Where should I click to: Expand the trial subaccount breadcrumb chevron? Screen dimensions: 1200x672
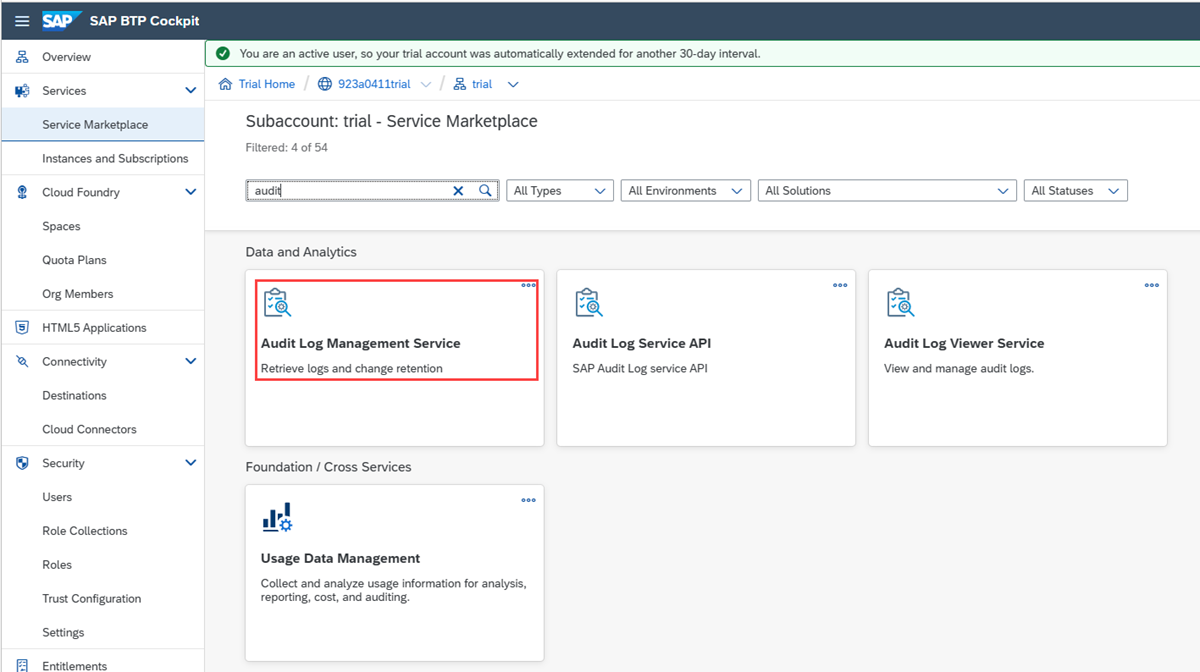pyautogui.click(x=513, y=84)
